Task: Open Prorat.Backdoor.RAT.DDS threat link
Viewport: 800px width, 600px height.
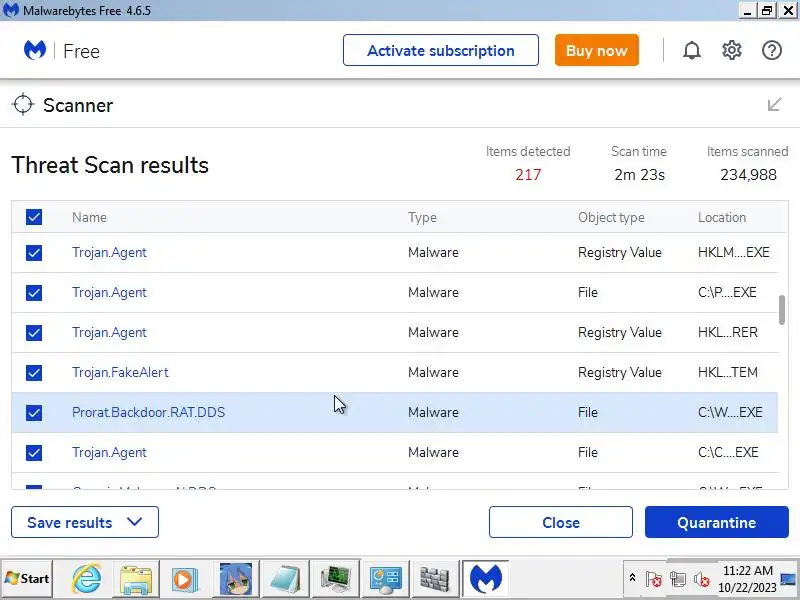Action: pyautogui.click(x=148, y=412)
